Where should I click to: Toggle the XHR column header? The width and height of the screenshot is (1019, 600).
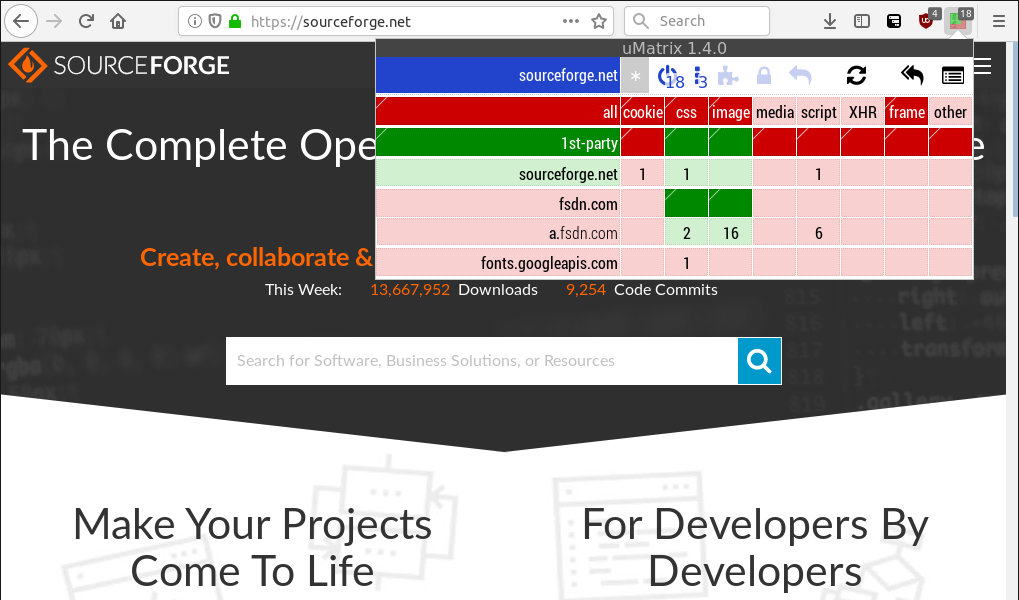click(x=862, y=112)
